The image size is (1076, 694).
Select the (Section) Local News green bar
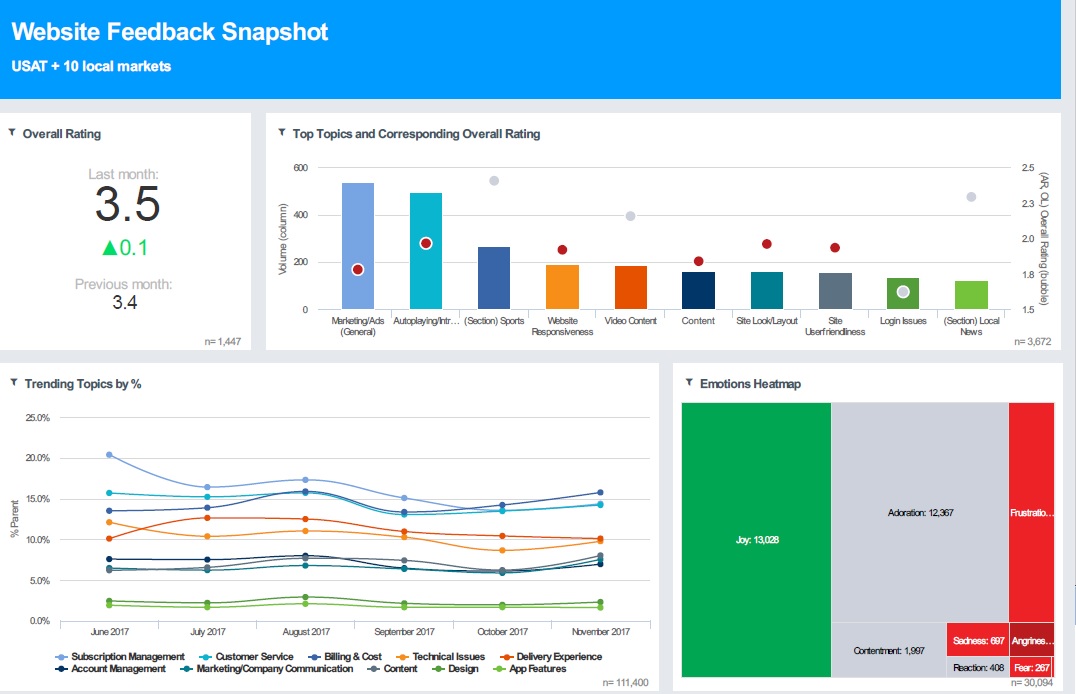[971, 295]
